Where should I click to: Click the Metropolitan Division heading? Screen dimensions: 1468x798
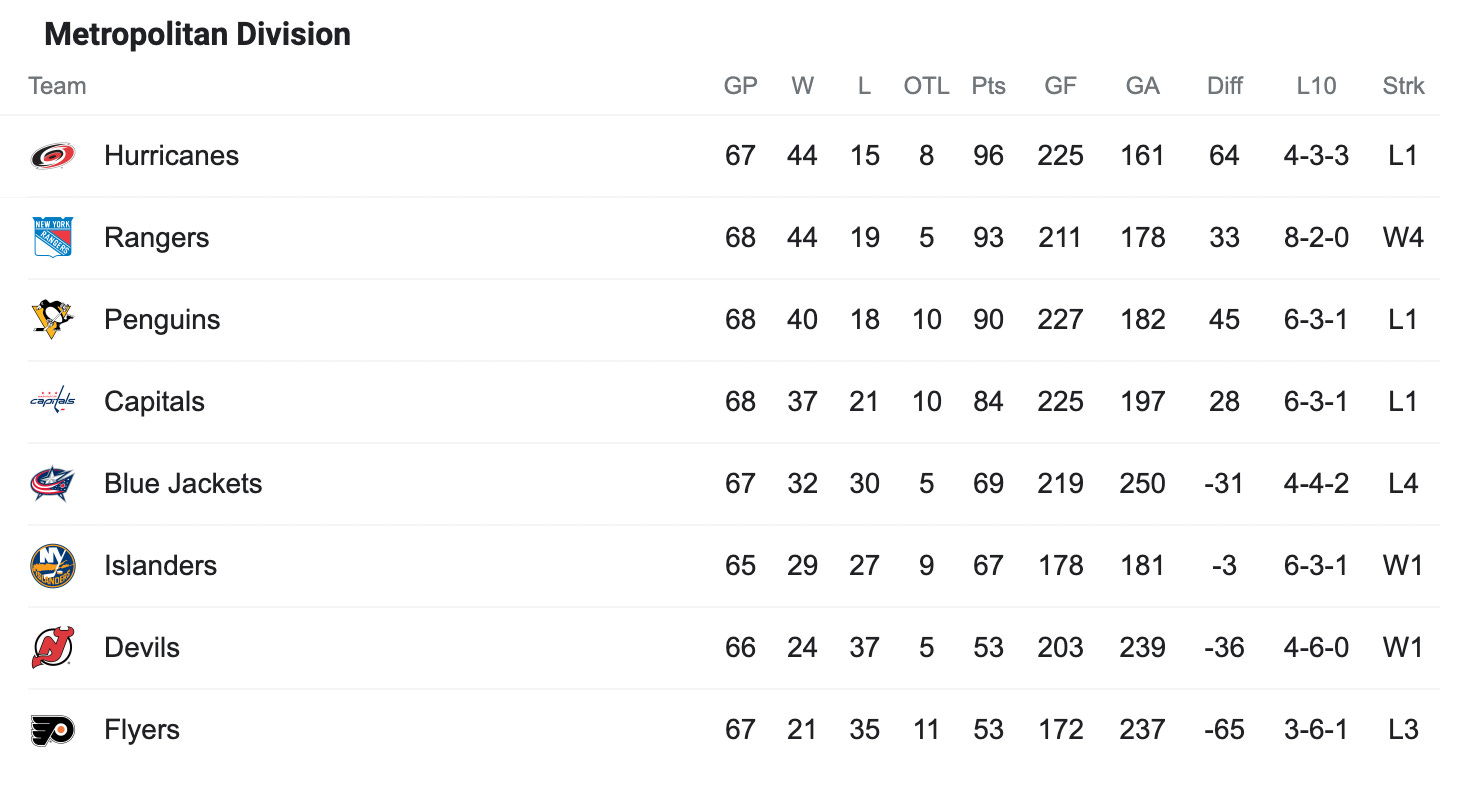(x=198, y=35)
